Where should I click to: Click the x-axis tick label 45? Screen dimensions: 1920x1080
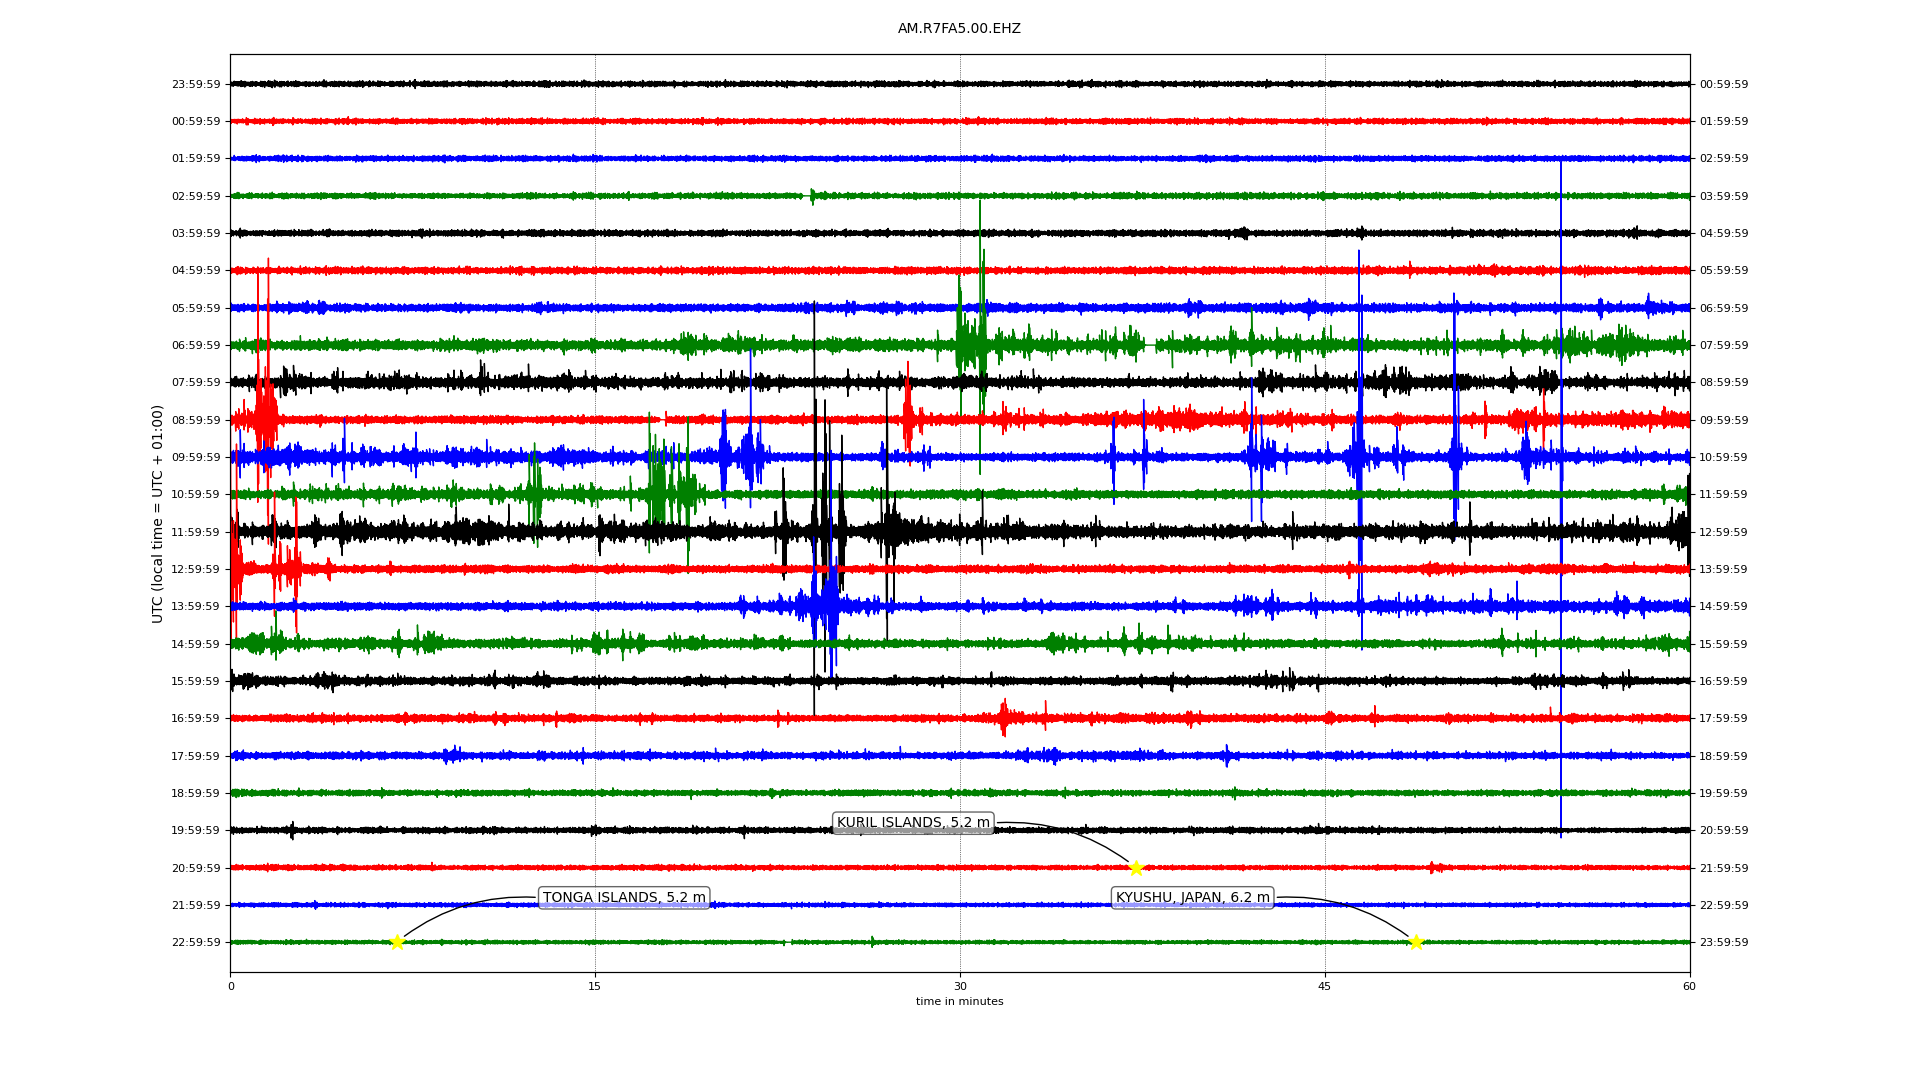[1325, 987]
